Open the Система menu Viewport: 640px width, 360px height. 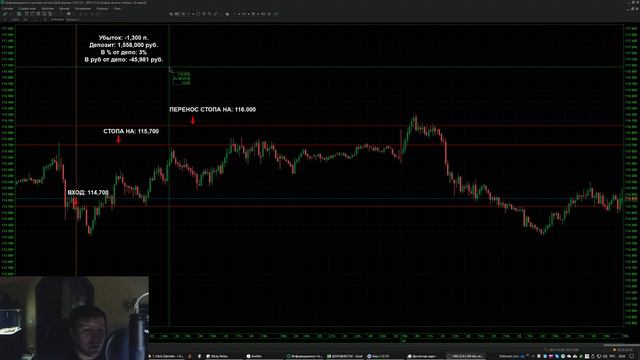point(7,8)
